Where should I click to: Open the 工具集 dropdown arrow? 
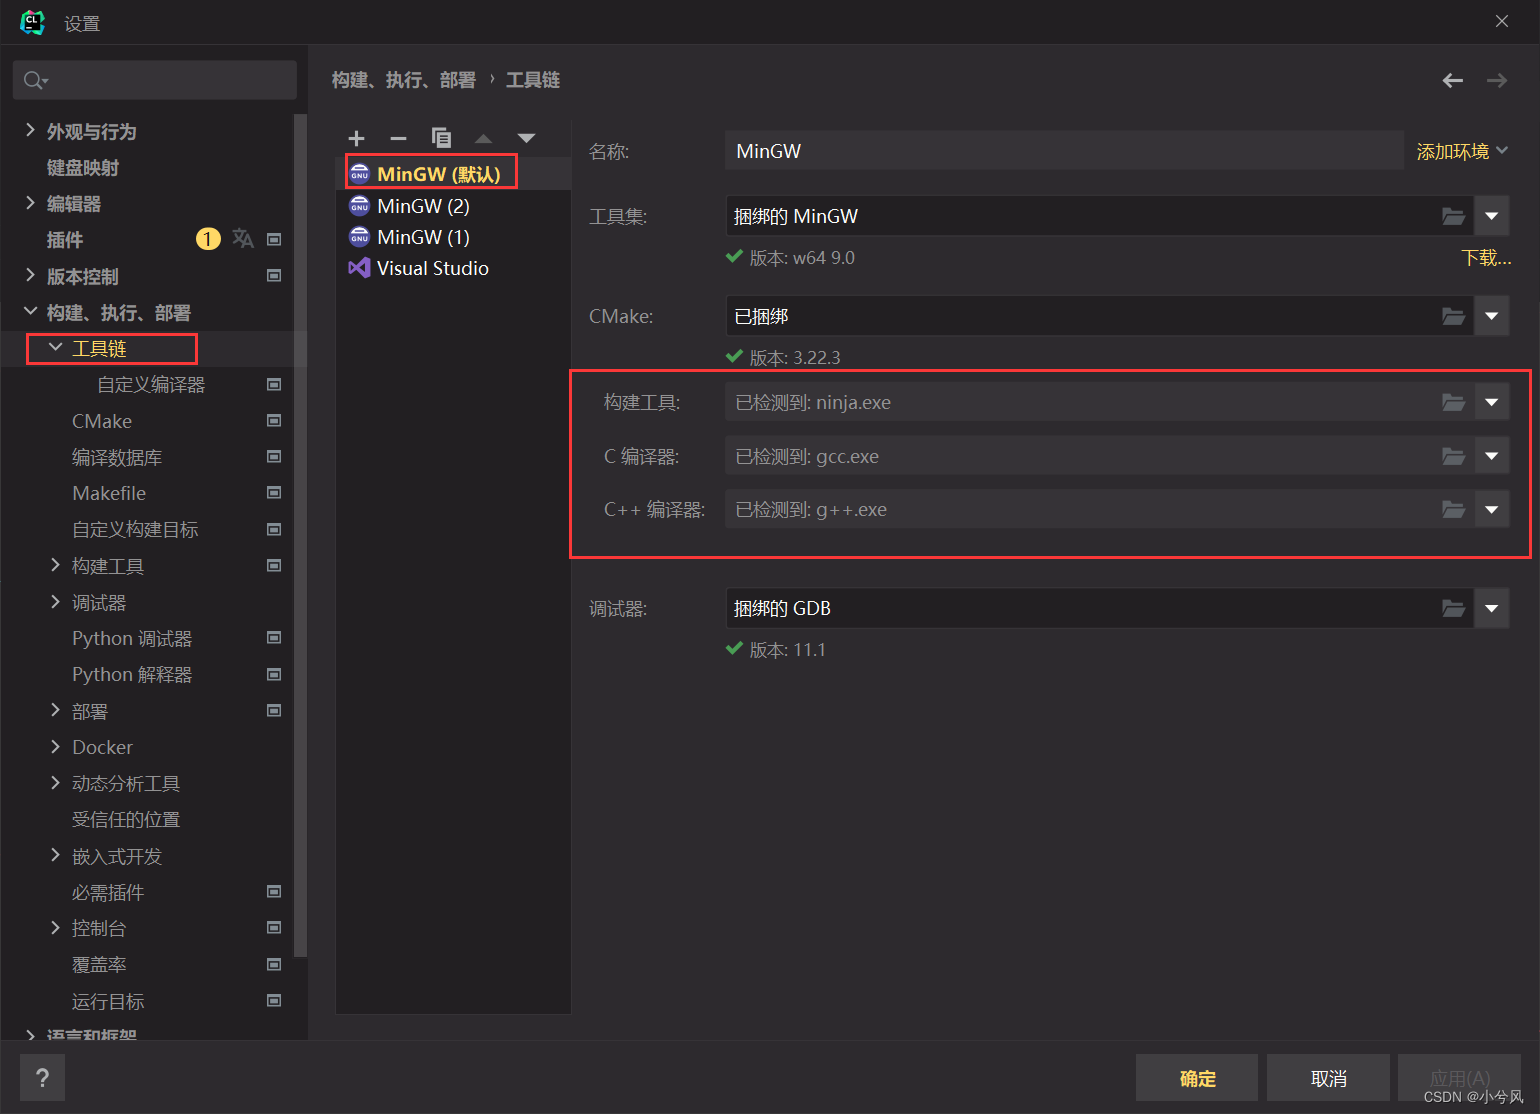1492,216
